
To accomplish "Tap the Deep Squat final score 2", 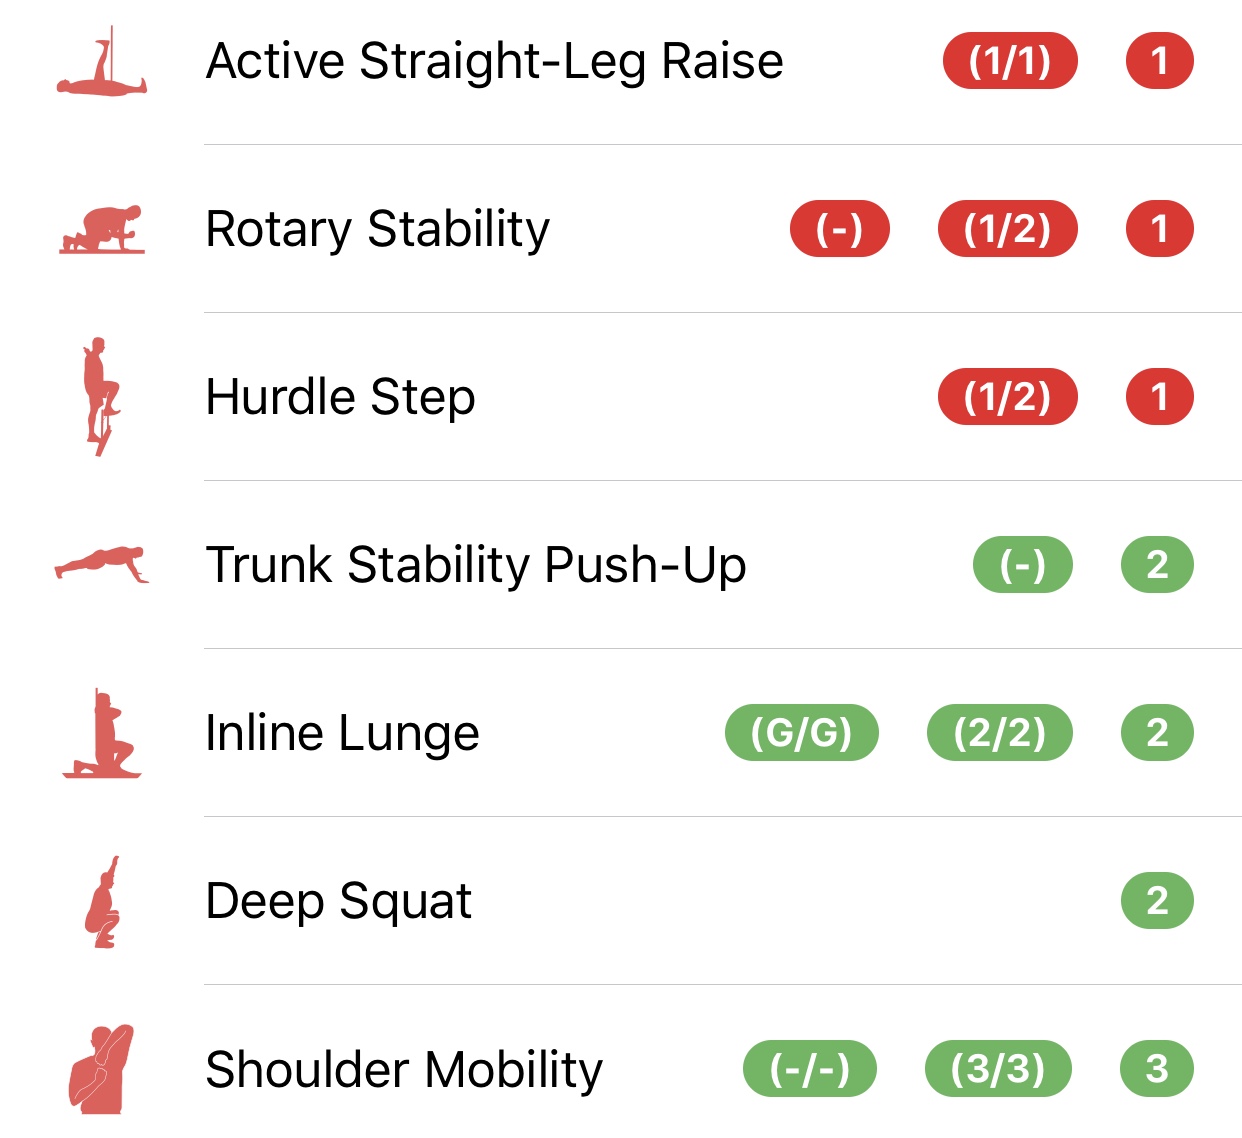I will (x=1157, y=901).
